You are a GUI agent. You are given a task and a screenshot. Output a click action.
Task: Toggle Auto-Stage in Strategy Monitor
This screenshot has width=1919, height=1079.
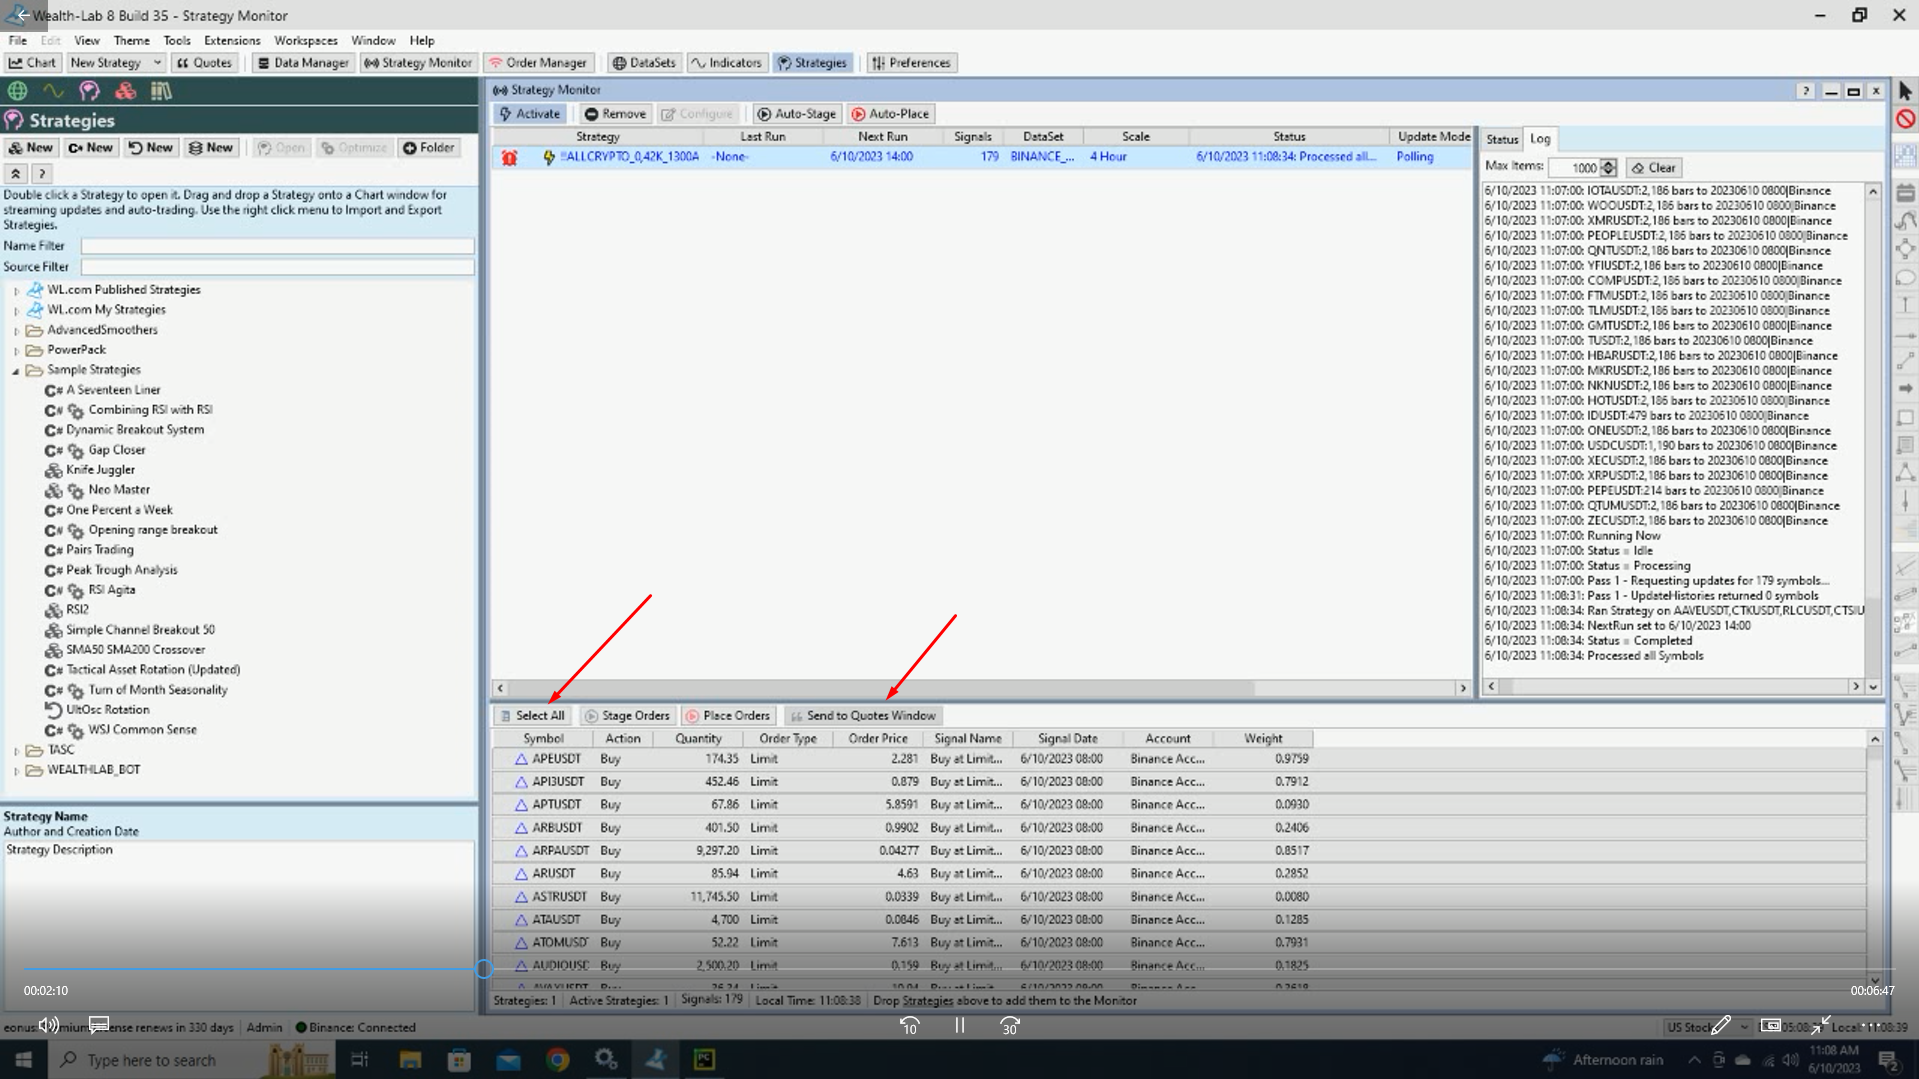coord(795,114)
